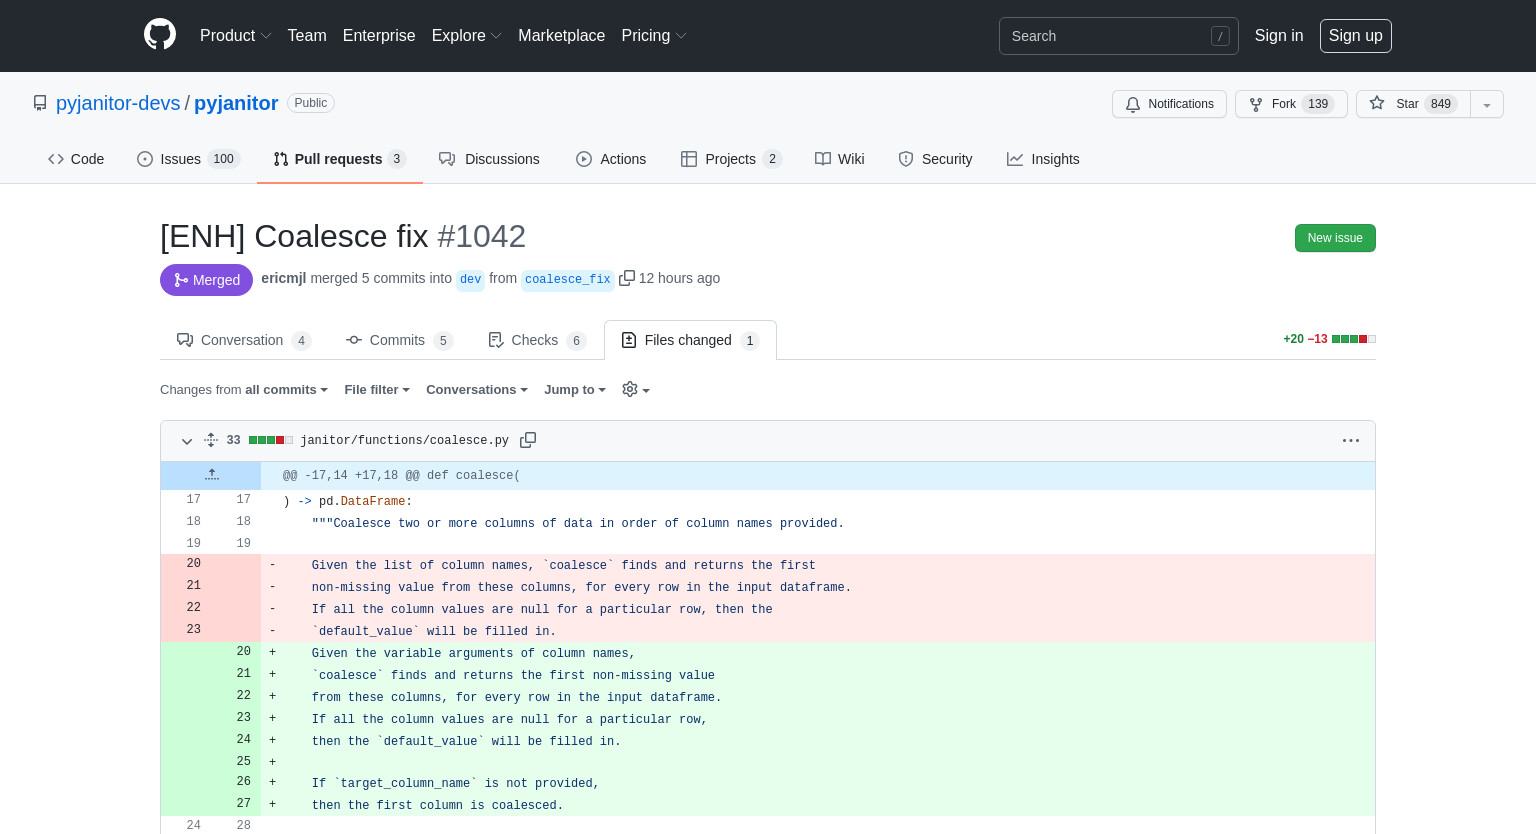This screenshot has height=834, width=1536.
Task: Select the Files changed tab
Action: point(690,340)
